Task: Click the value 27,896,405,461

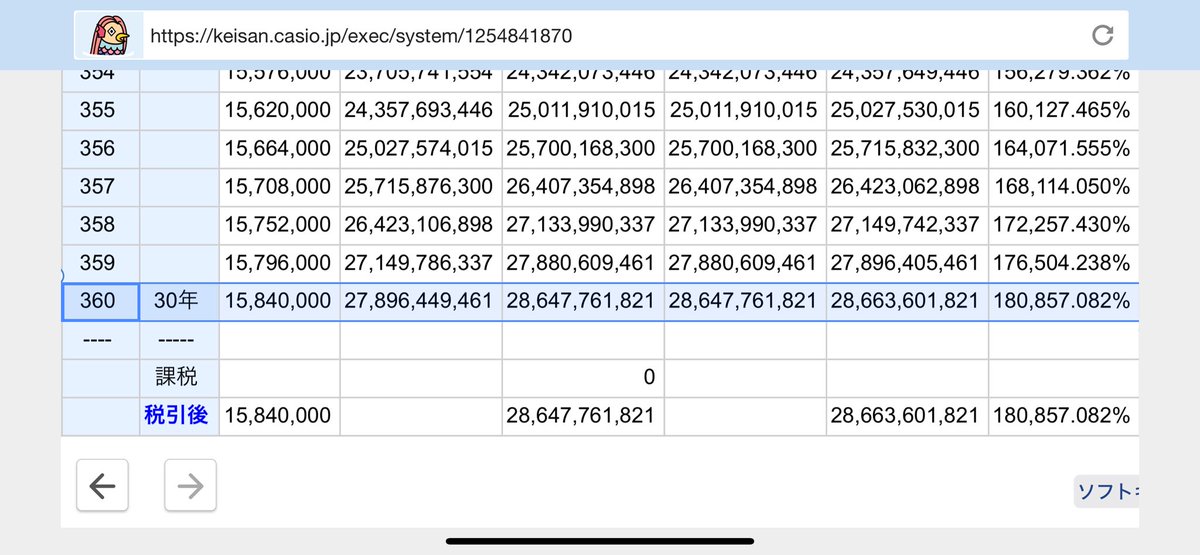Action: (905, 263)
